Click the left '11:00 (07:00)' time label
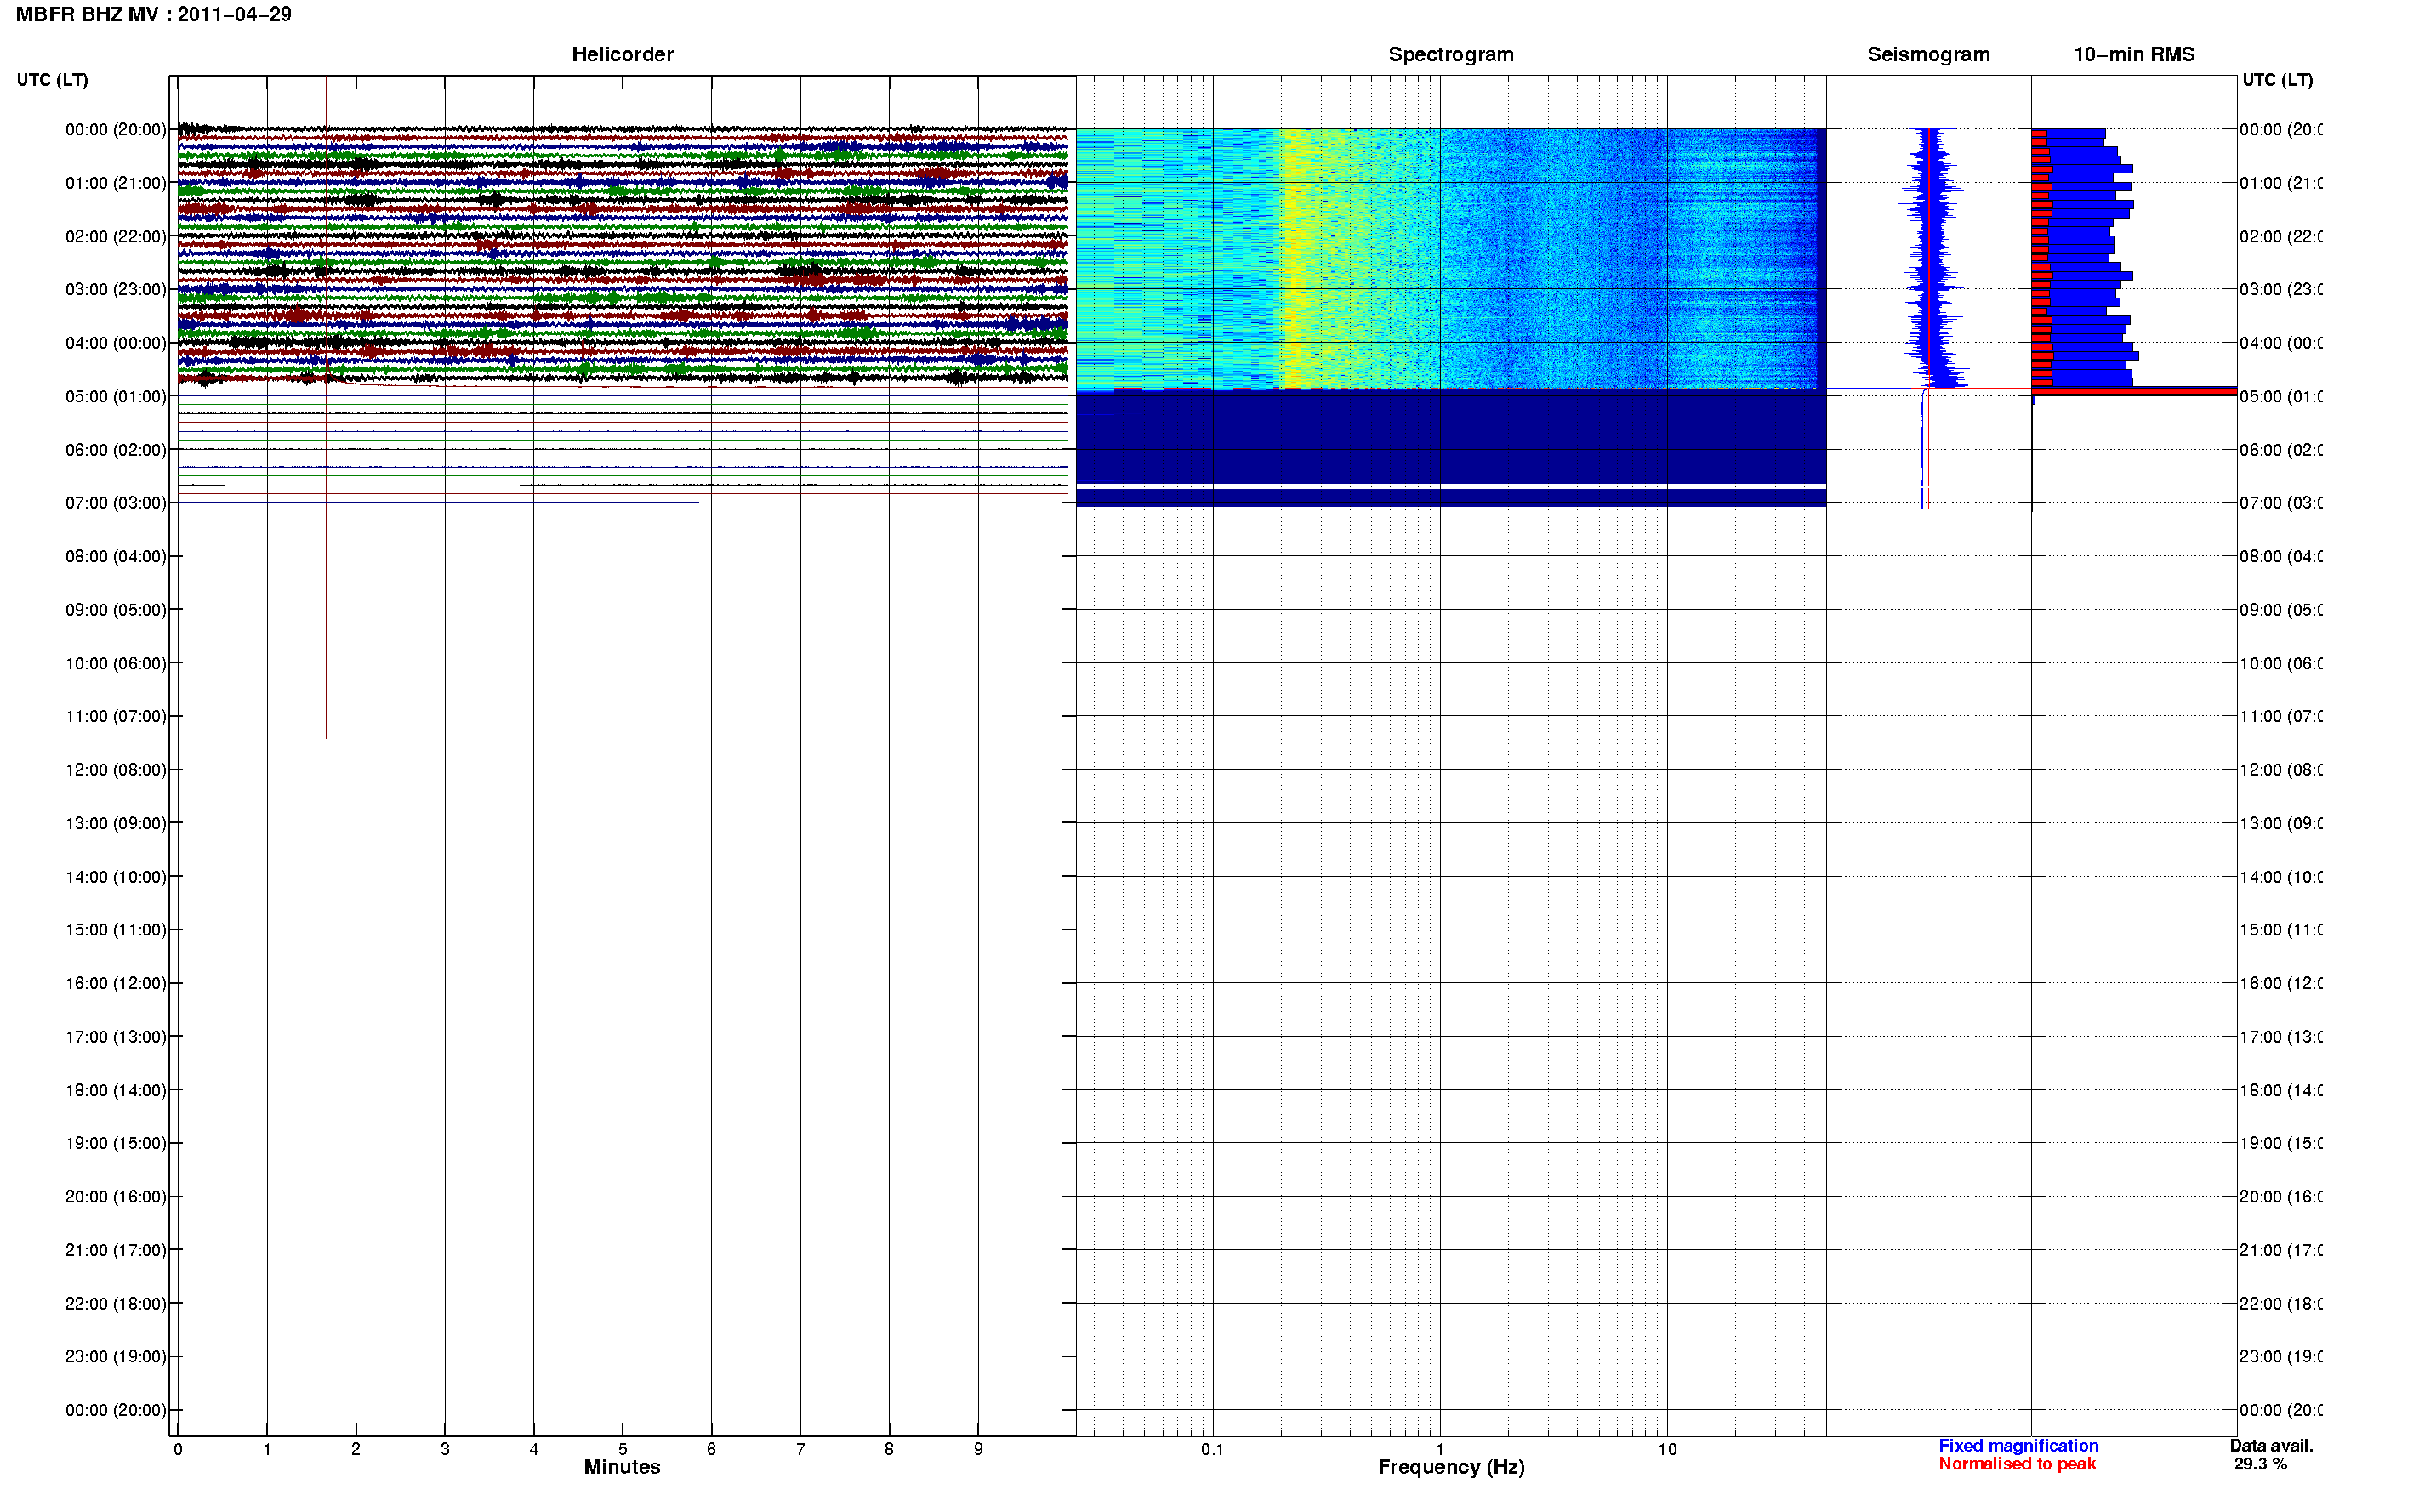 coord(116,716)
